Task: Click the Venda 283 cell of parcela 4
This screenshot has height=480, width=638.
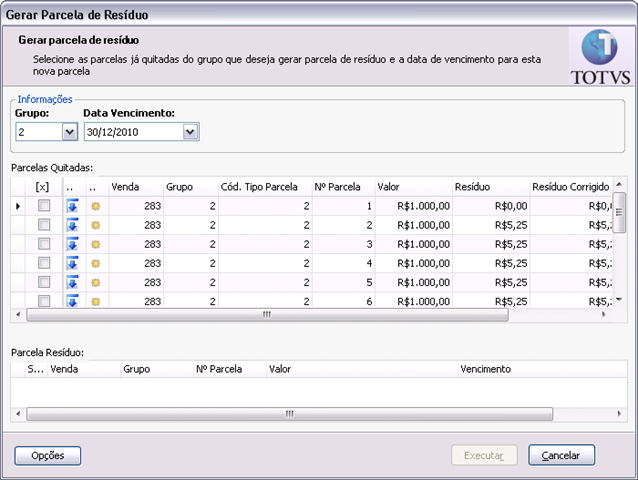Action: coord(136,264)
